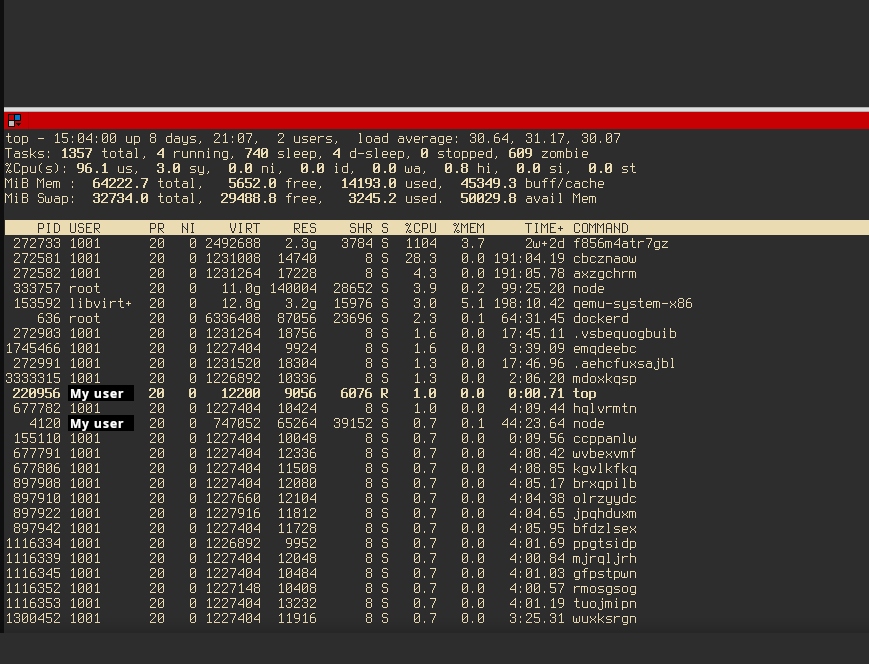Click the 5.1 %MEM value
Viewport: 869px width, 664px height.
473,303
